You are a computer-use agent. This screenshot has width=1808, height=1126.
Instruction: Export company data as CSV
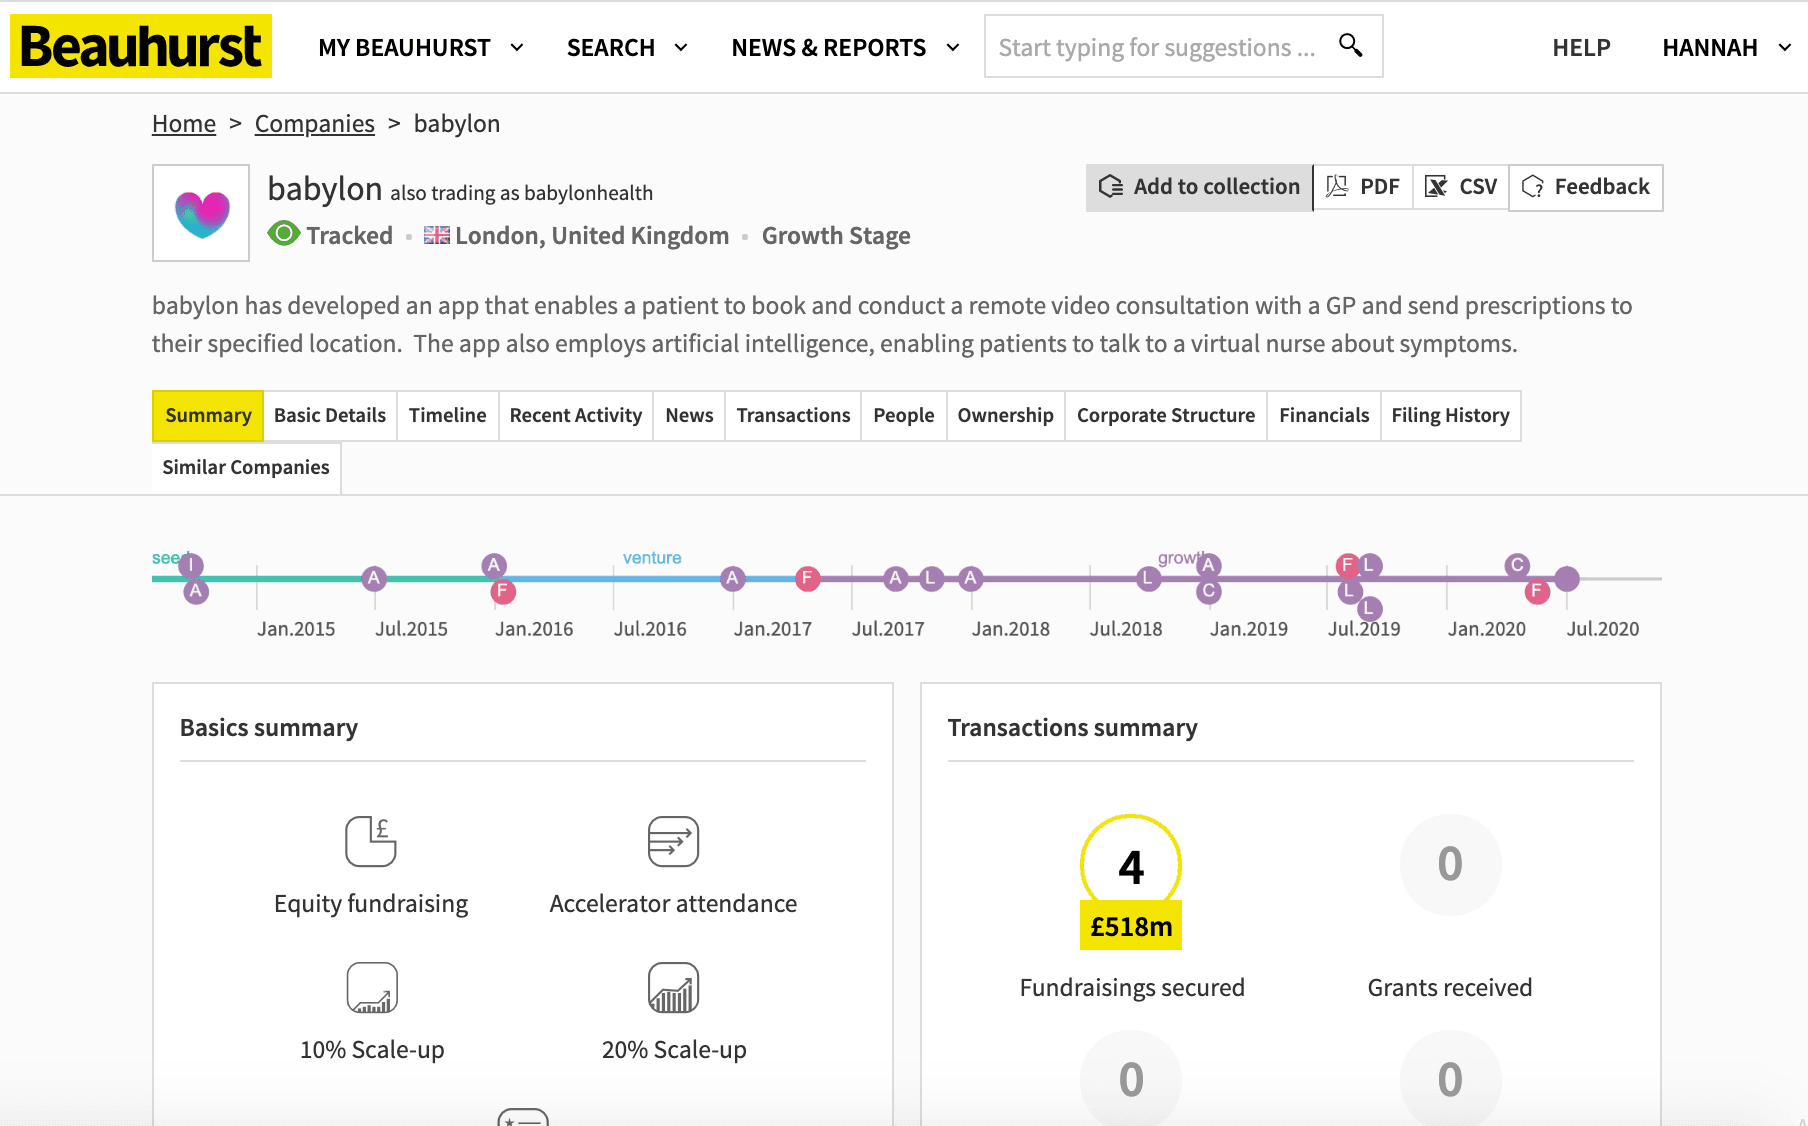coord(1461,187)
